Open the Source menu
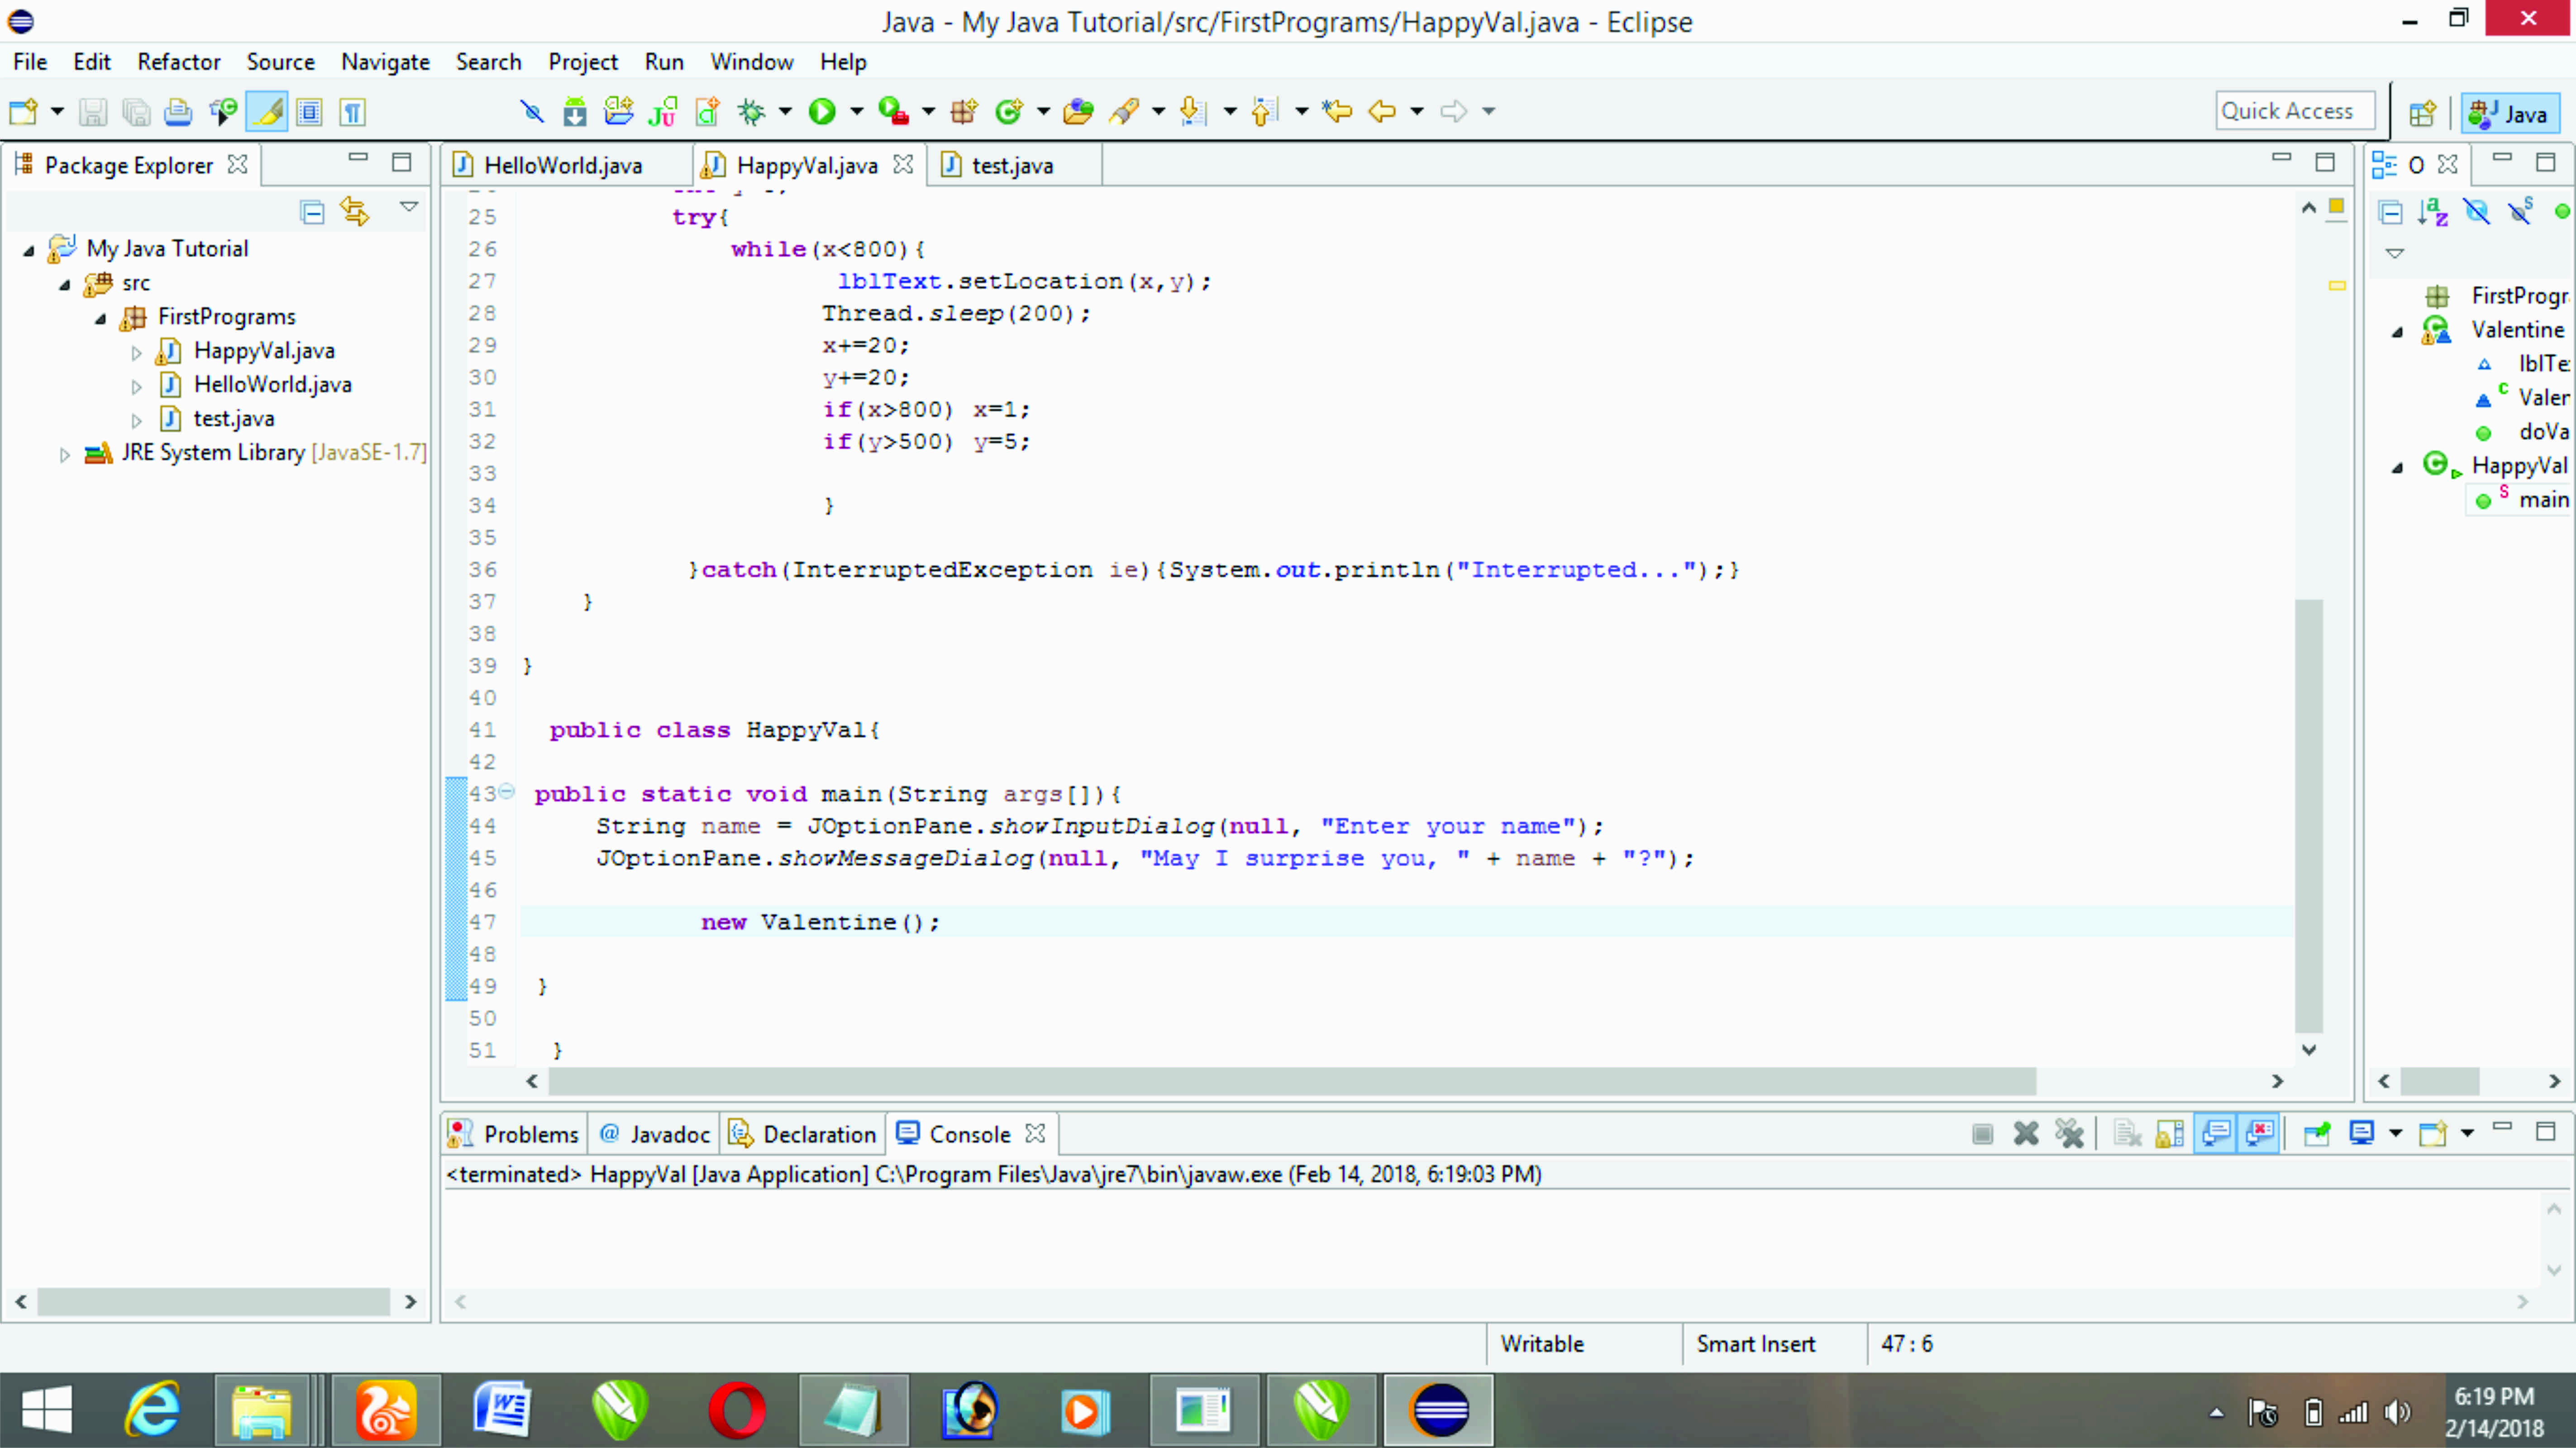The height and width of the screenshot is (1448, 2576). point(280,62)
